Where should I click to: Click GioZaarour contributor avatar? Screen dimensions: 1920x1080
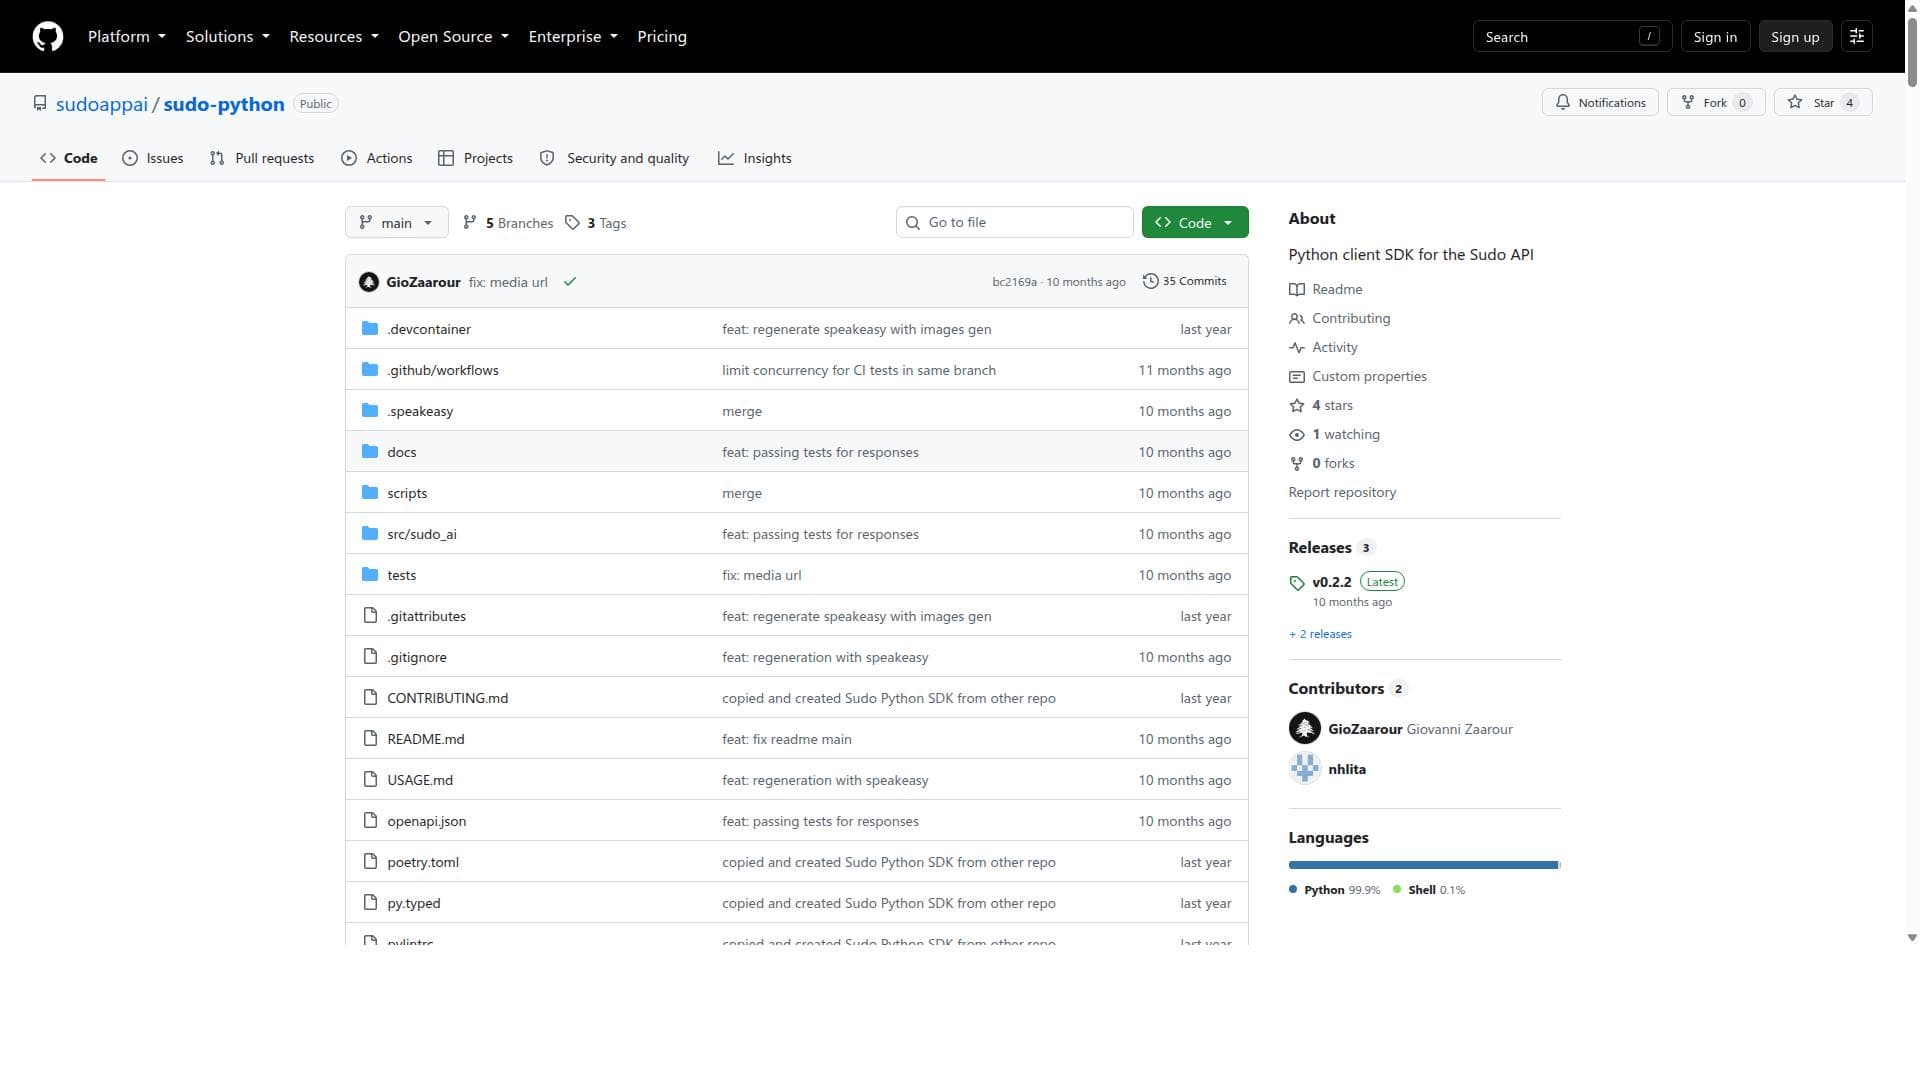pos(1305,729)
